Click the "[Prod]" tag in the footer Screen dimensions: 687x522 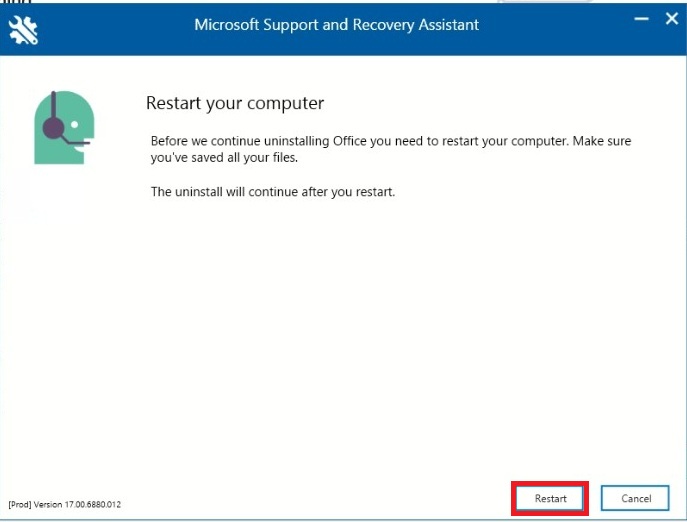tap(19, 503)
